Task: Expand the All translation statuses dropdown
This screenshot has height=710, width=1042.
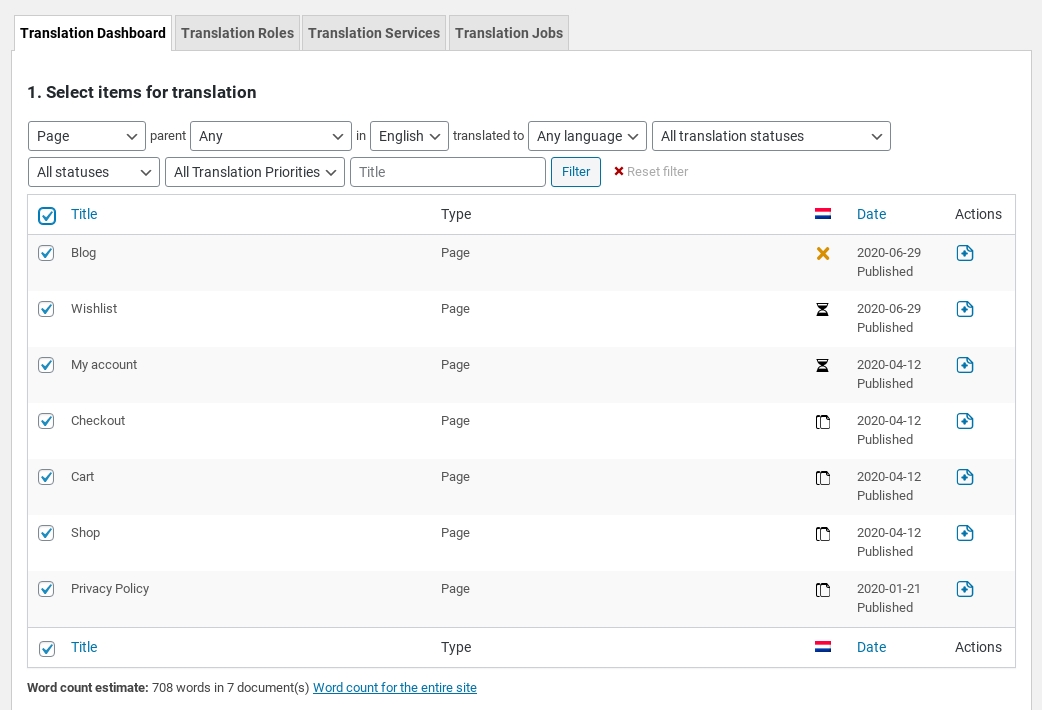Action: pyautogui.click(x=770, y=136)
